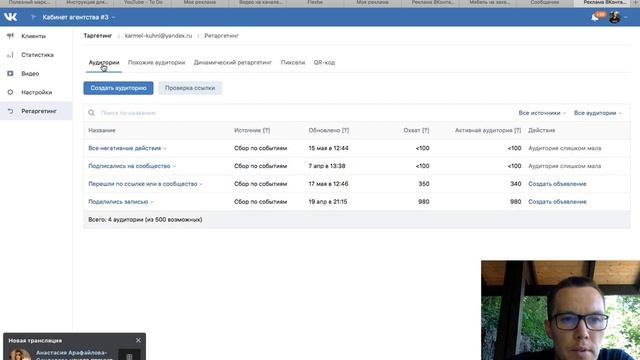Click the search magnifier icon
The width and height of the screenshot is (640, 360).
(91, 113)
